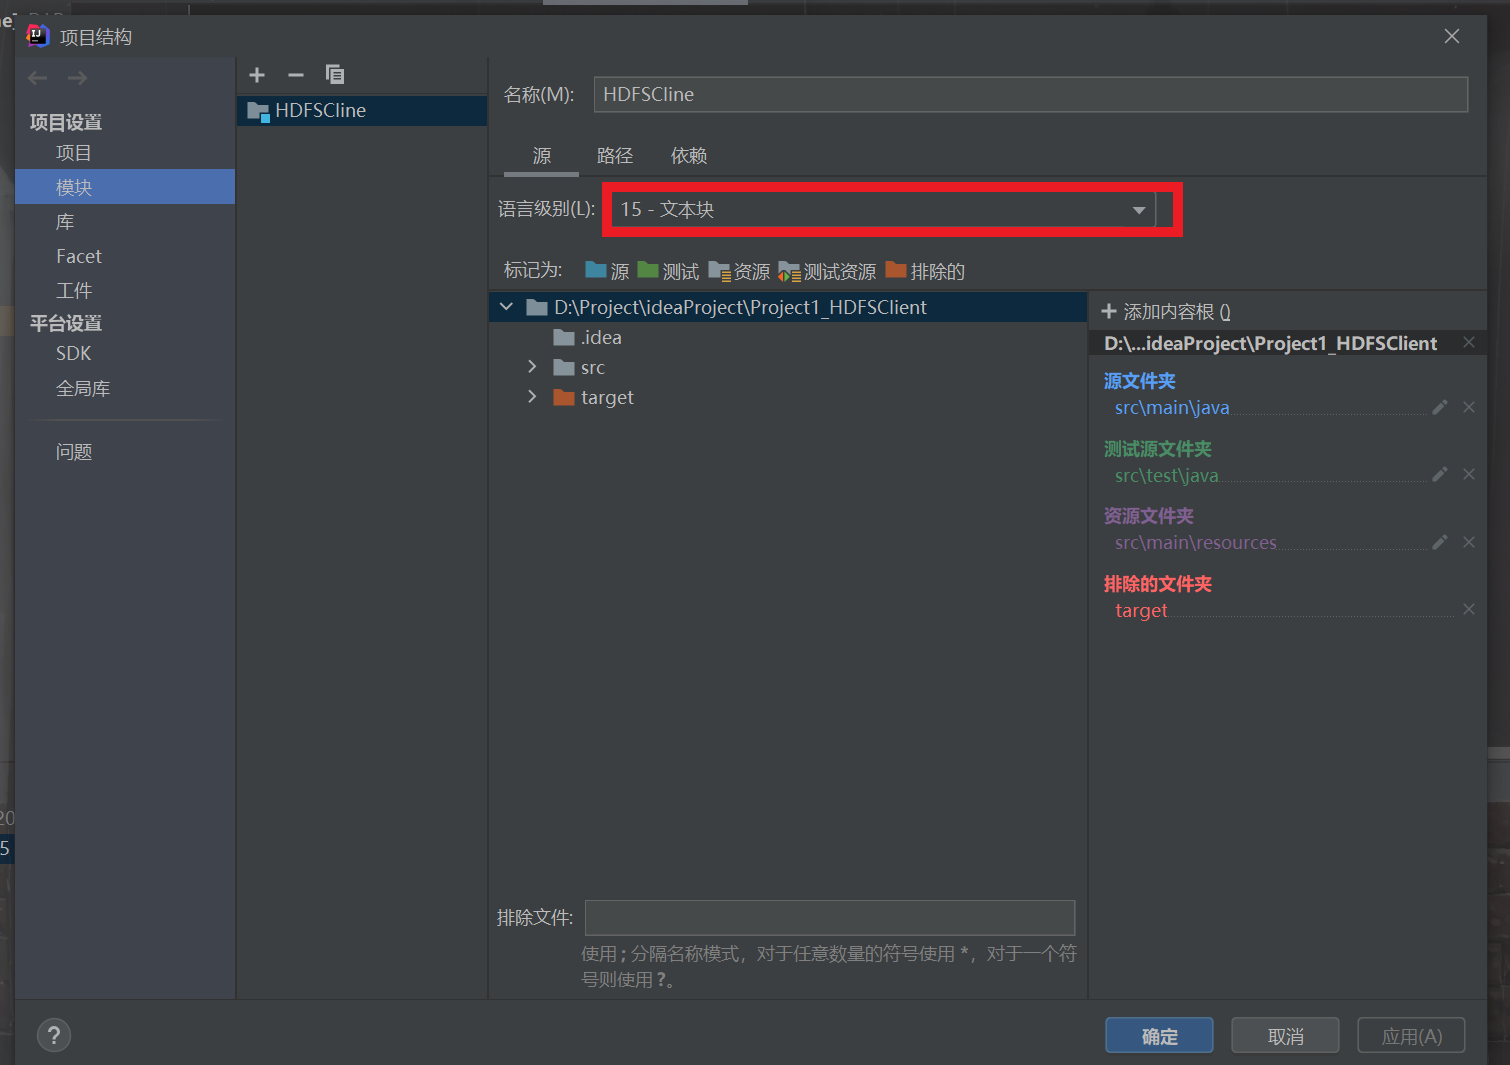The width and height of the screenshot is (1510, 1065).
Task: Expand the src folder
Action: pos(532,367)
